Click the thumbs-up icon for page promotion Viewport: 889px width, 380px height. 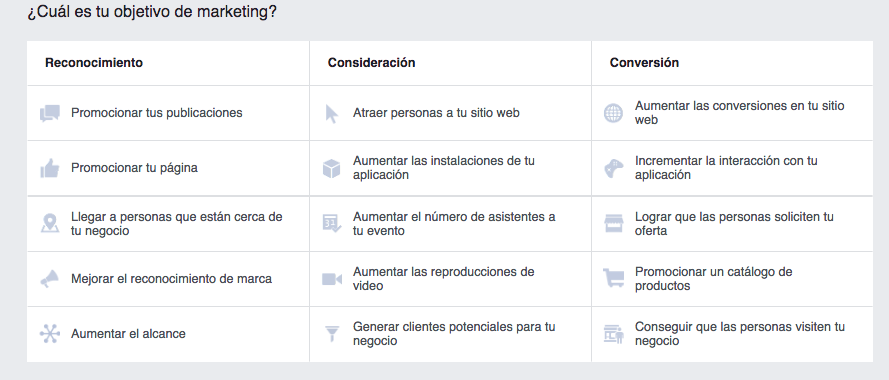[50, 168]
